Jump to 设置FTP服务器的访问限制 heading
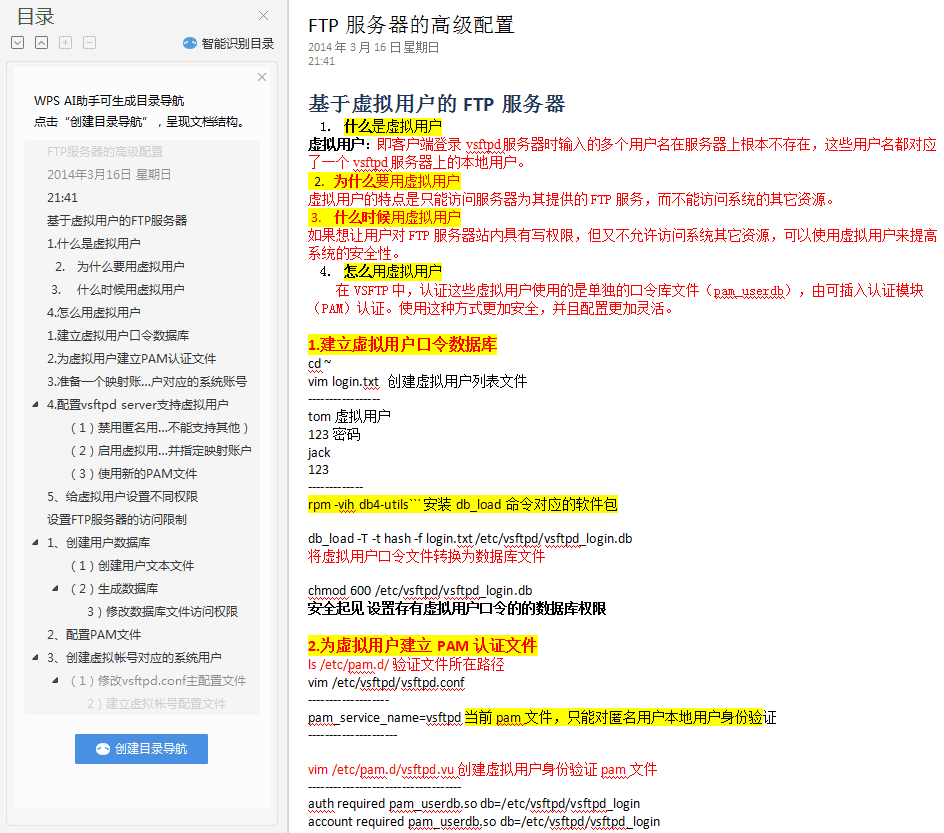 110,518
